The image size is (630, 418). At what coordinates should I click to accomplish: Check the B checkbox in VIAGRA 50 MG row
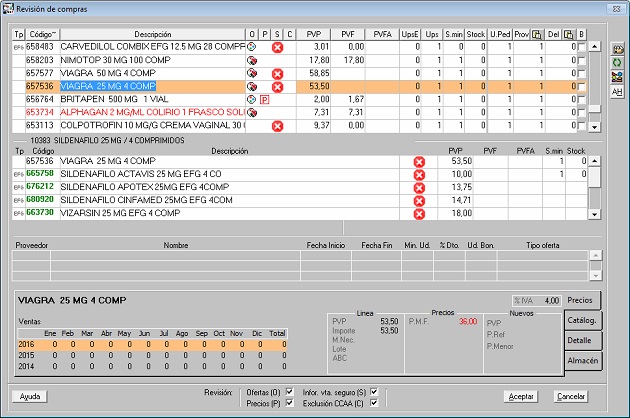581,74
